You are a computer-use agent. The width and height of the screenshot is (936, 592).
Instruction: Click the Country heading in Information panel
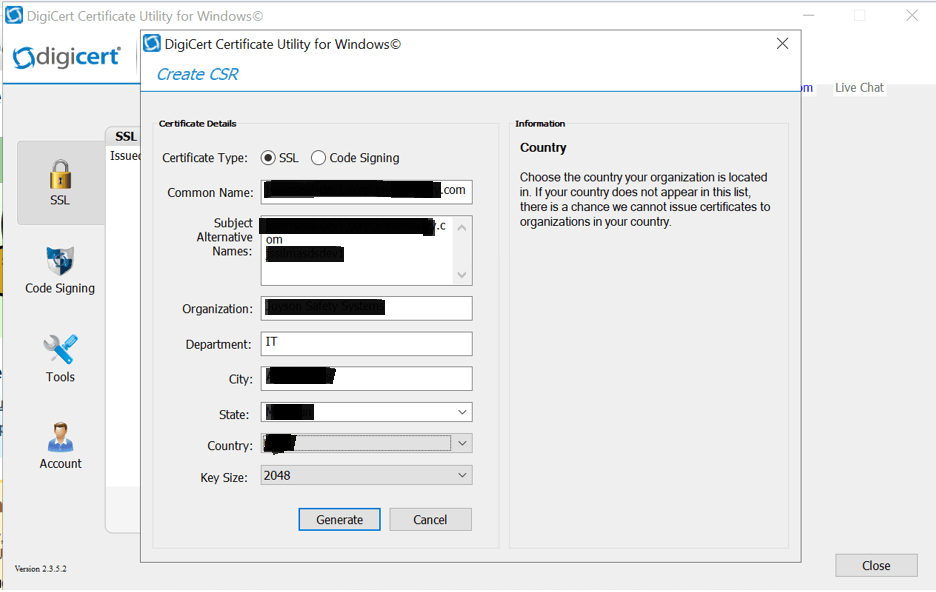(x=543, y=148)
